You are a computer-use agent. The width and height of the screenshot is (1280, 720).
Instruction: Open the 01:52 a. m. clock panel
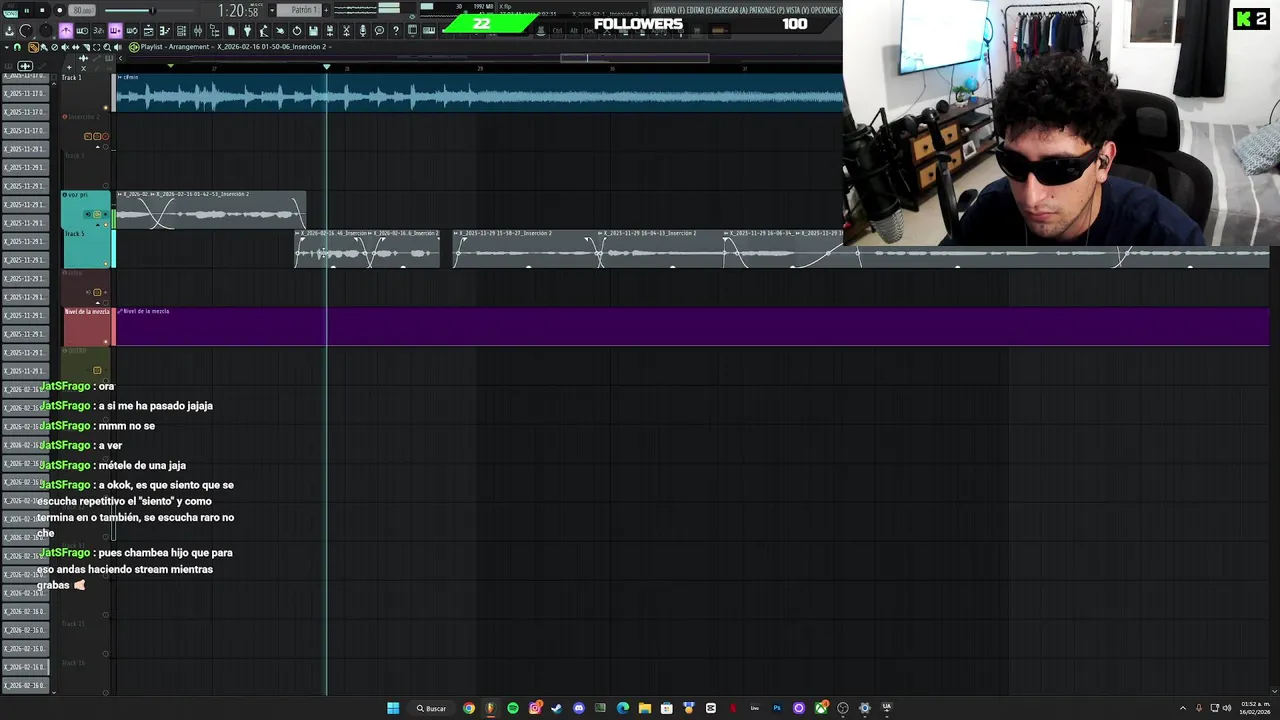1255,708
